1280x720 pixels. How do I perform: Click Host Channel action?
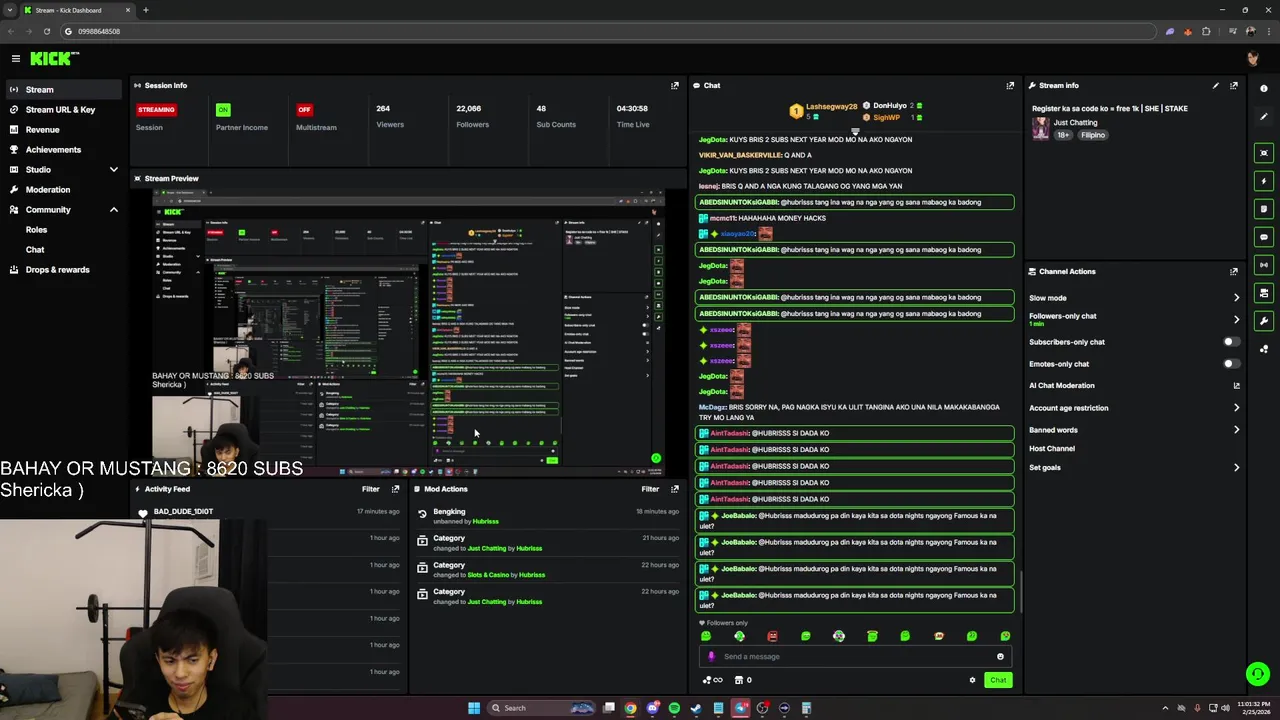[1052, 449]
